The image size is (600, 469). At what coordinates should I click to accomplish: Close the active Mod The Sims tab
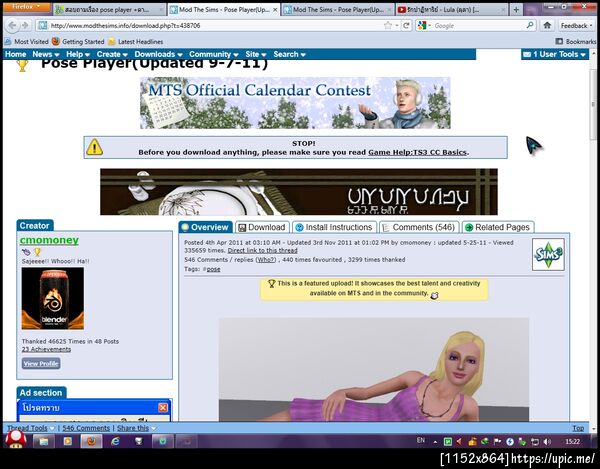[275, 10]
